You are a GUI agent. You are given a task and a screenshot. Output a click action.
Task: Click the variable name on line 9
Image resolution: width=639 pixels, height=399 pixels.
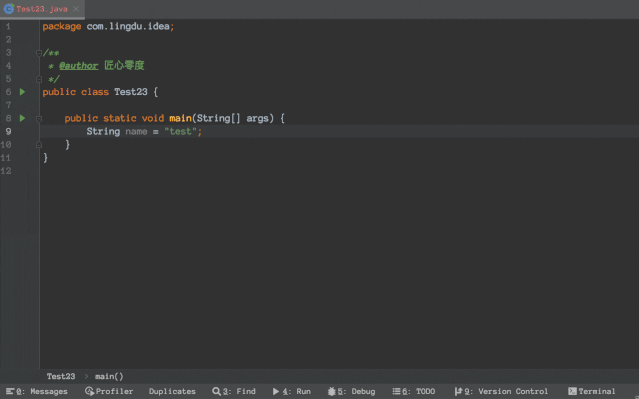(x=136, y=132)
